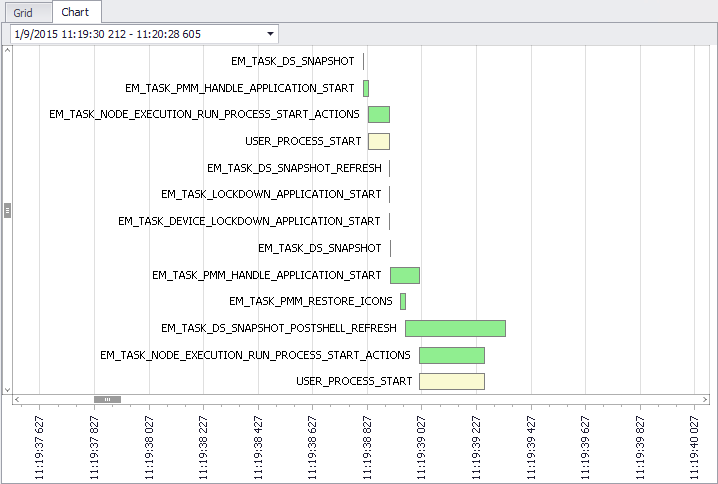Click the bottom USER_PROCESS_START label
718x484 pixels.
click(354, 381)
